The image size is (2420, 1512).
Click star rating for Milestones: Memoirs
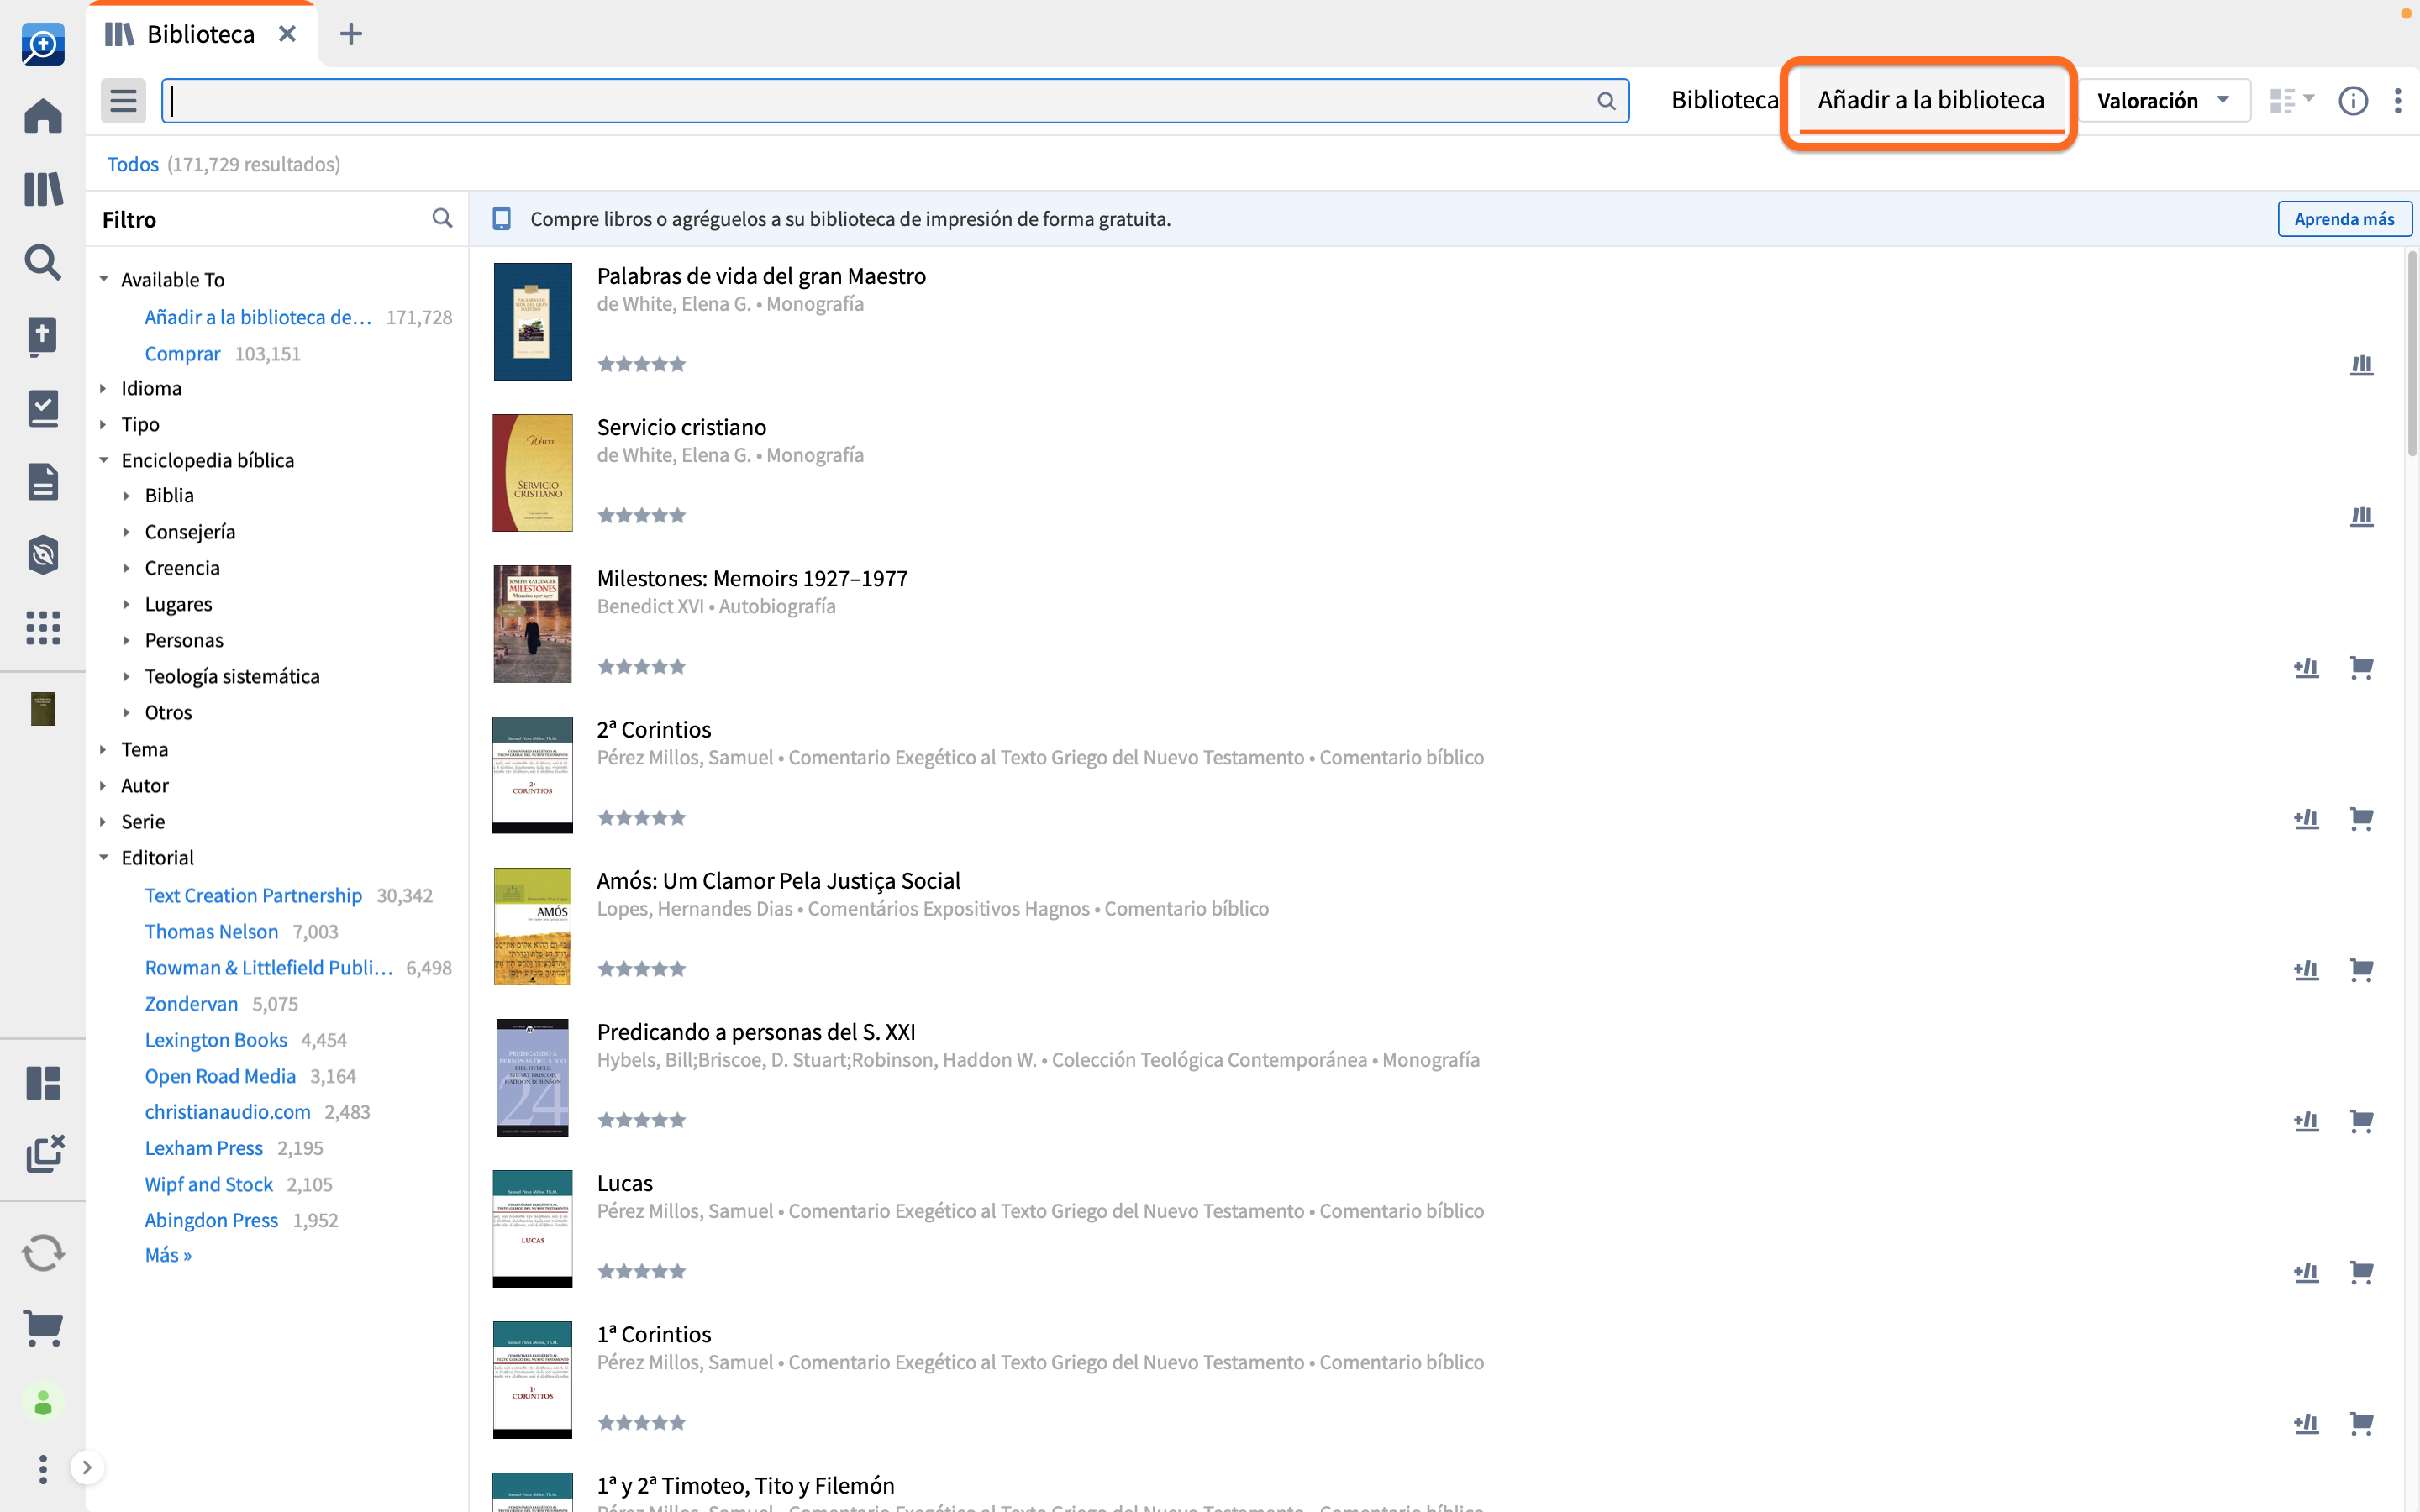tap(641, 667)
